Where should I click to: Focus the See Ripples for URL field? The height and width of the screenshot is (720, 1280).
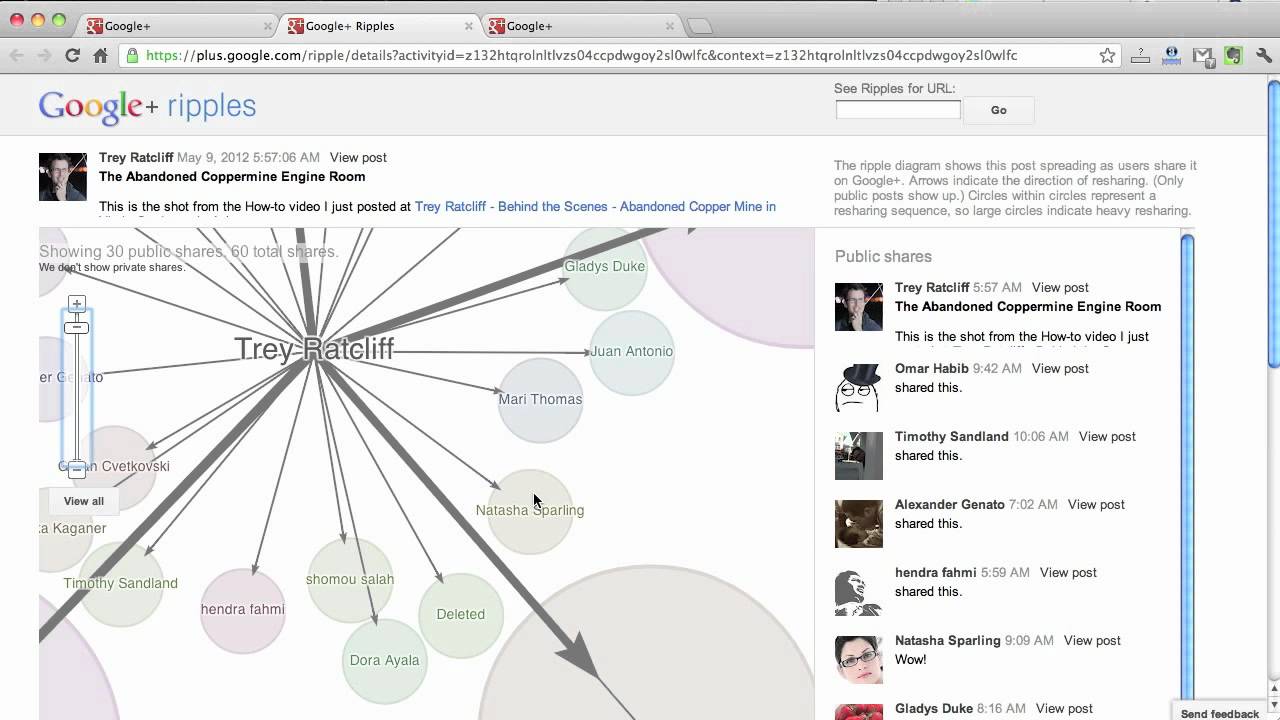(x=898, y=110)
